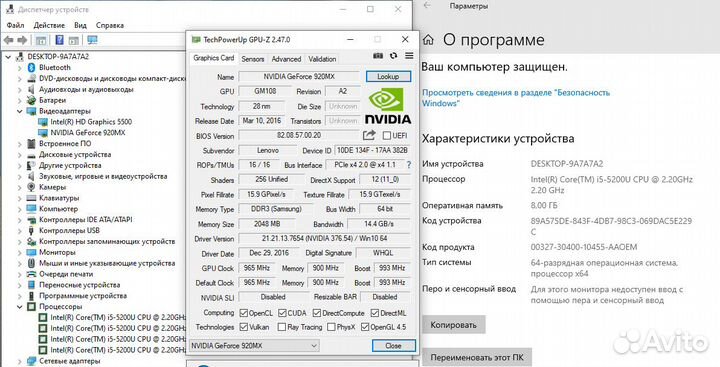Image resolution: width=720 pixels, height=367 pixels.
Task: Click the Driver Version field
Action: coord(325,238)
